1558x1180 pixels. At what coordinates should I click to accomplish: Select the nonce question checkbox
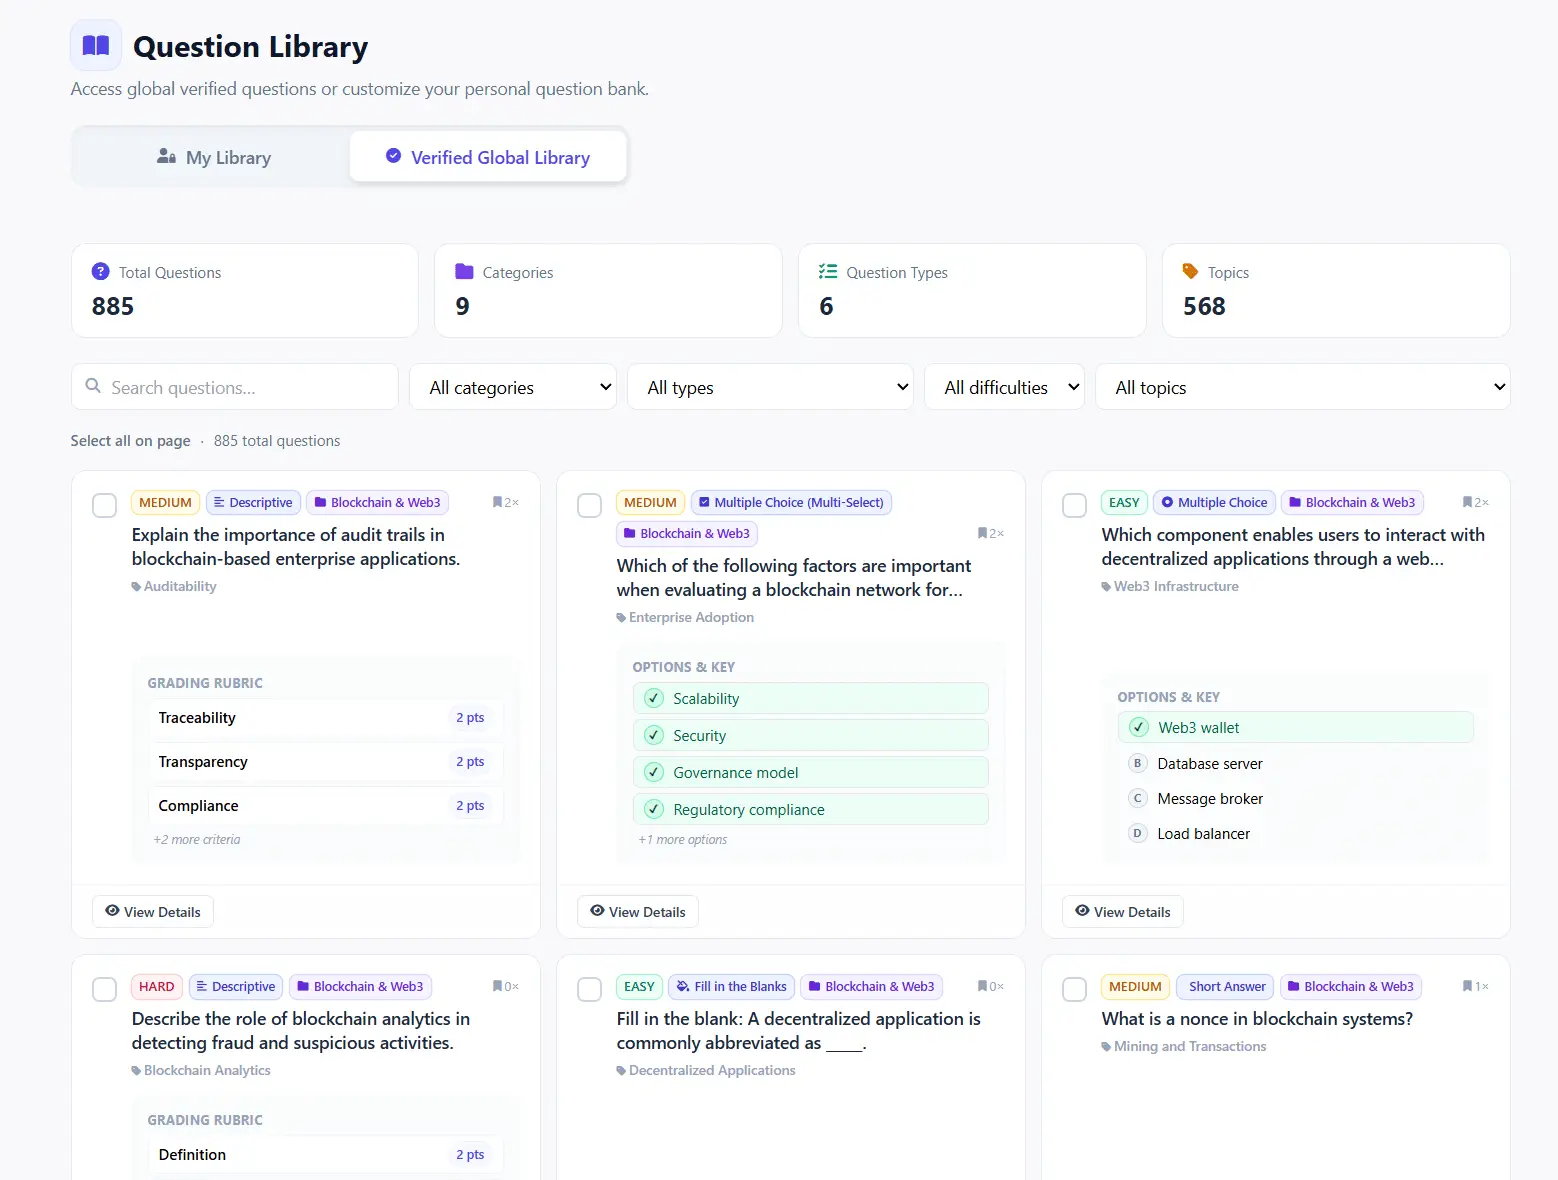(1074, 989)
